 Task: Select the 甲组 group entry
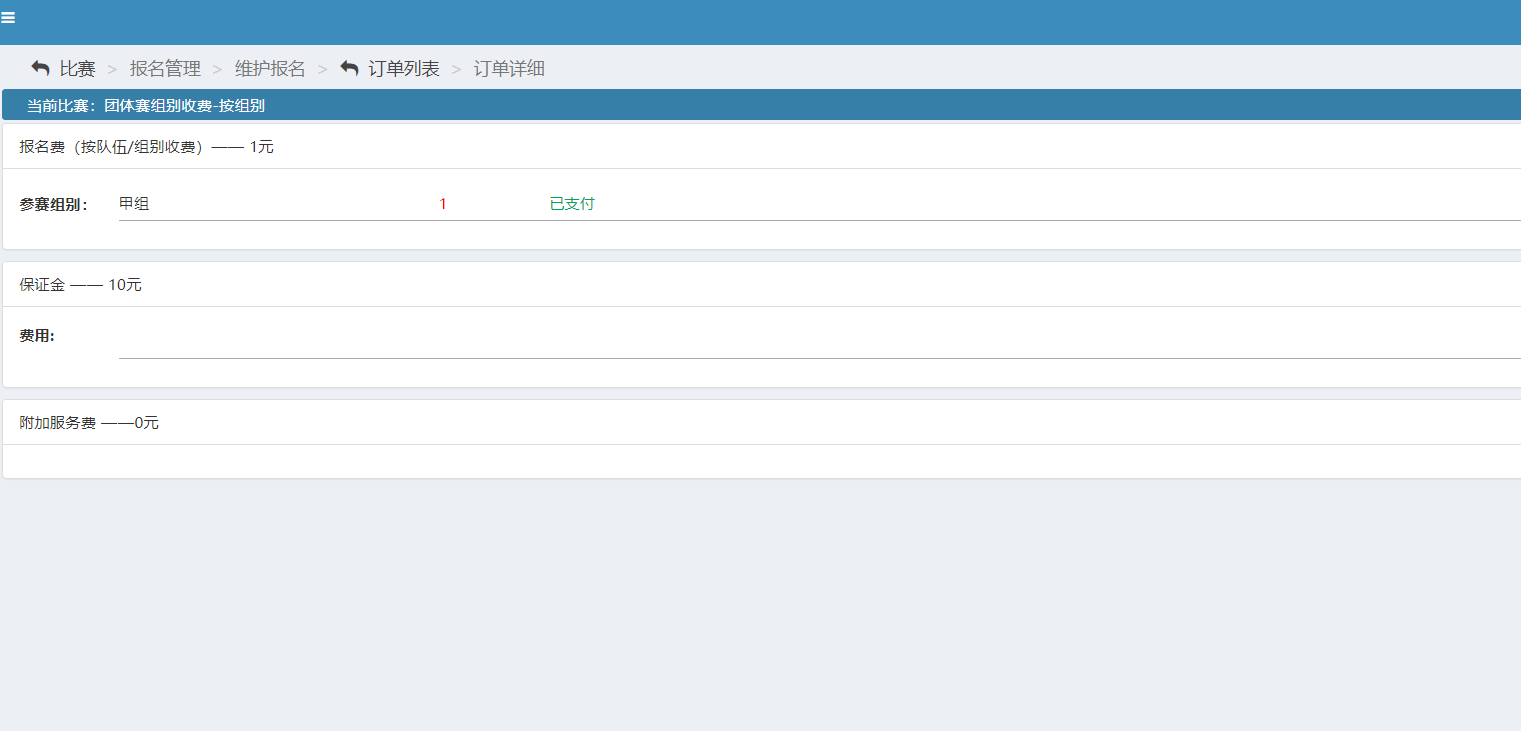(x=134, y=204)
